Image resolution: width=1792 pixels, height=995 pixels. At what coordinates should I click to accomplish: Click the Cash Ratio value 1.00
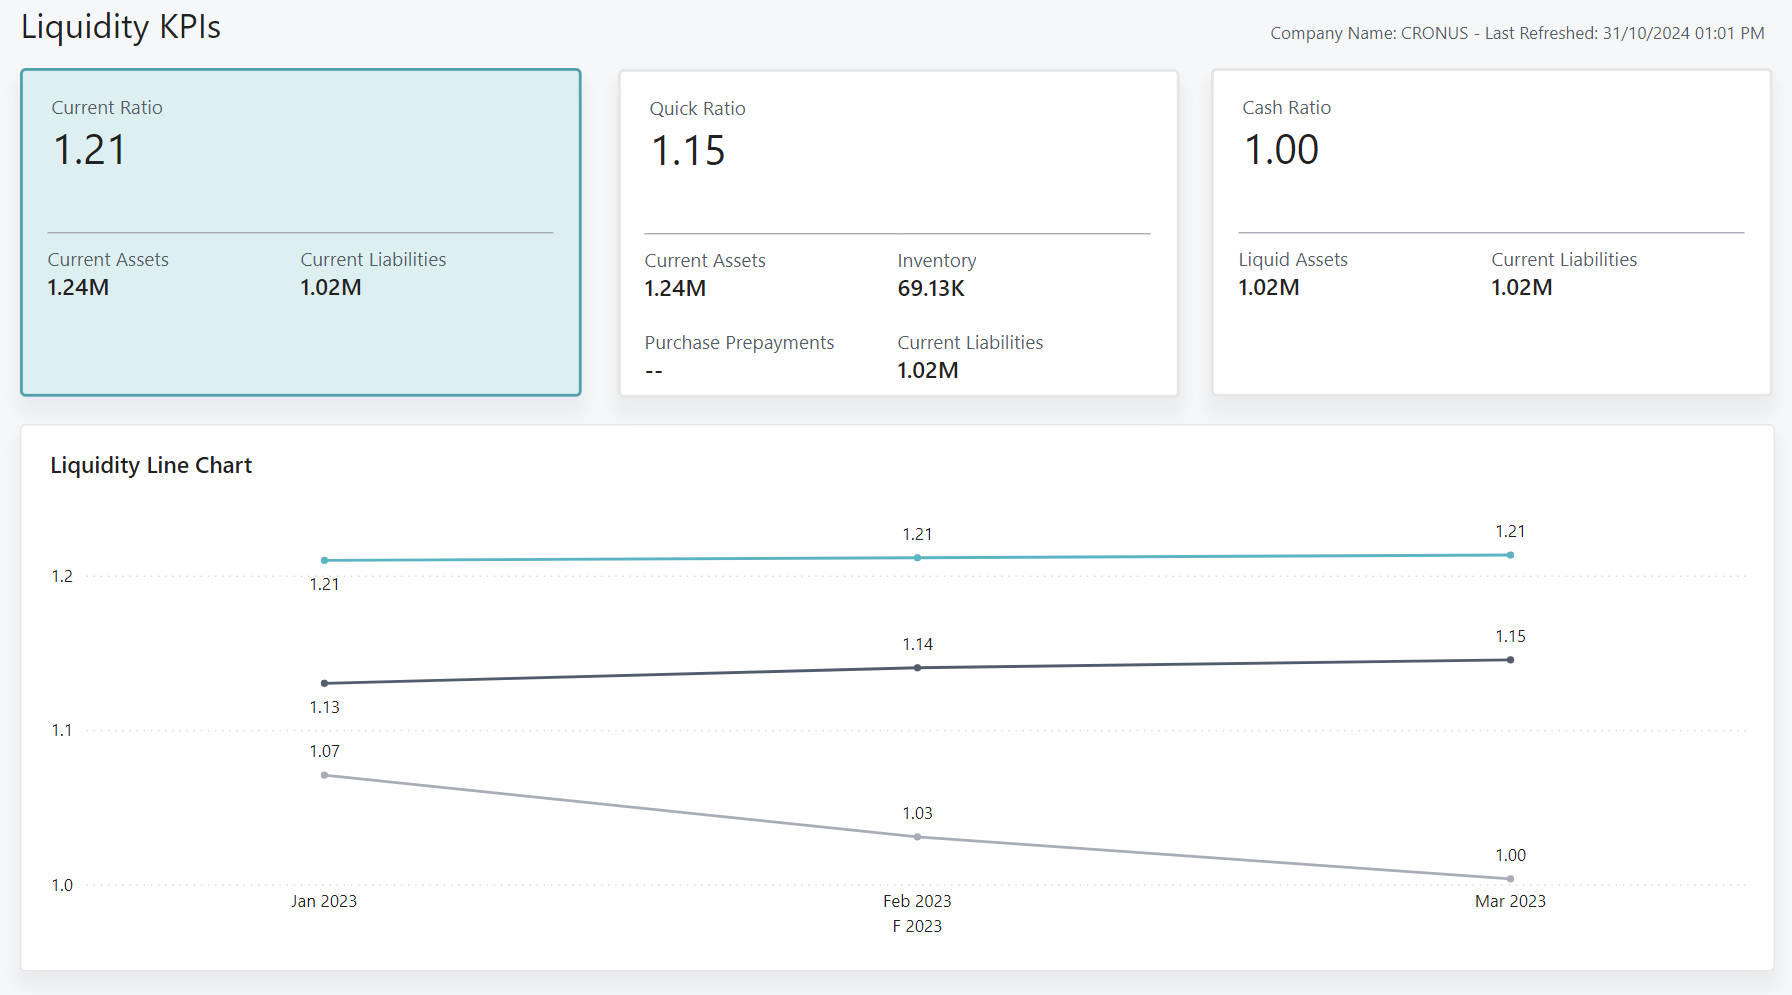tap(1281, 152)
